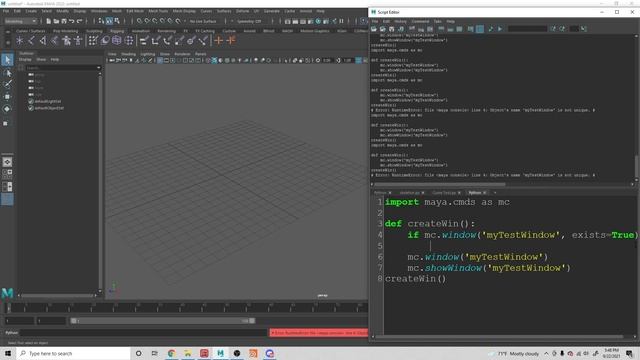Screen dimensions: 640x360
Task: Open the Script Editor Command menu
Action: [420, 21]
